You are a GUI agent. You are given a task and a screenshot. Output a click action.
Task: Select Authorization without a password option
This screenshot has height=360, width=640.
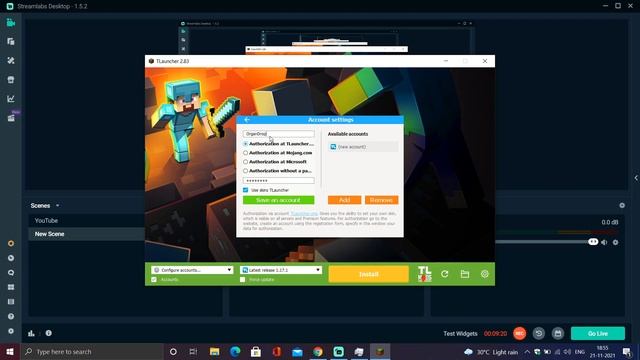[245, 171]
